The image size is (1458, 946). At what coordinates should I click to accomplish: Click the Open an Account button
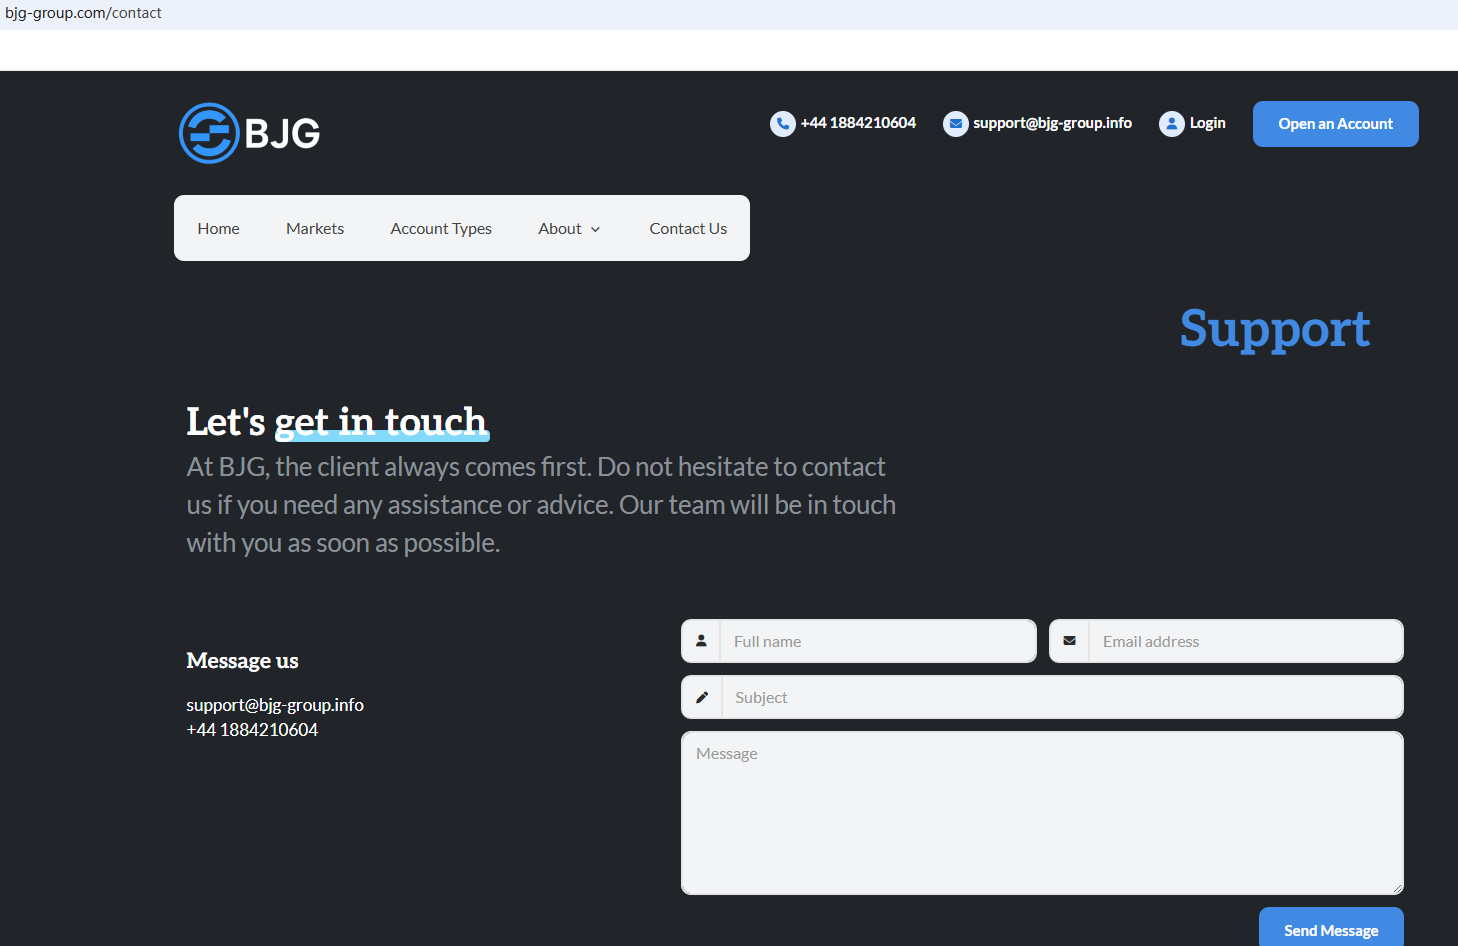pos(1336,124)
